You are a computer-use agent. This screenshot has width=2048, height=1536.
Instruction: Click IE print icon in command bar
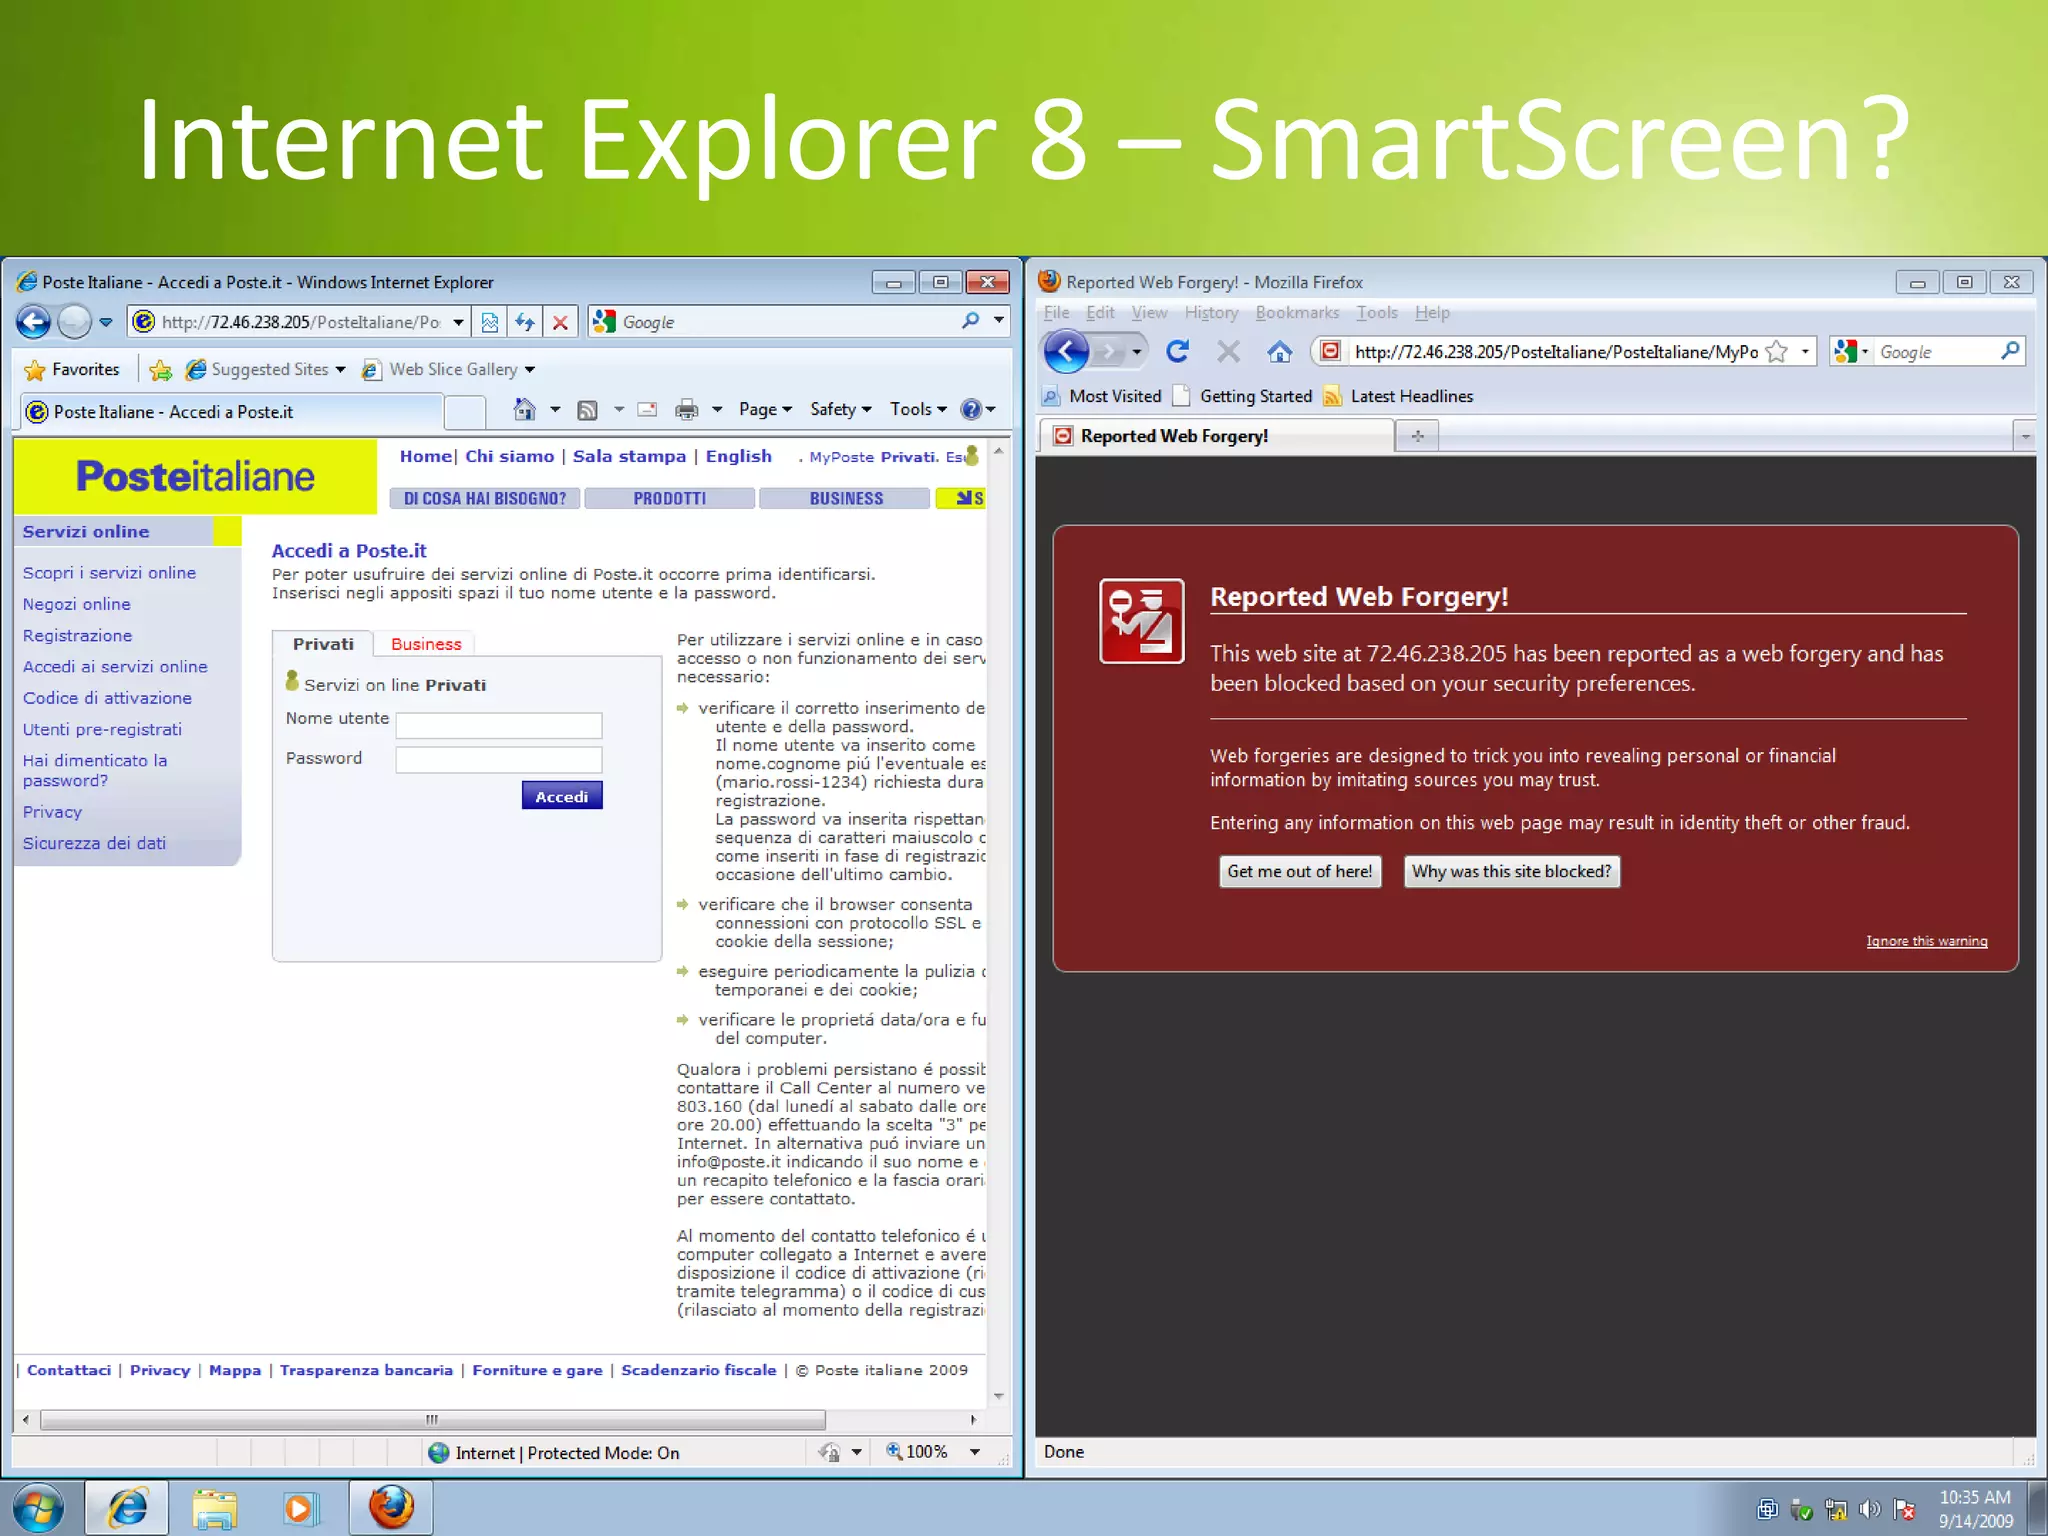click(686, 409)
